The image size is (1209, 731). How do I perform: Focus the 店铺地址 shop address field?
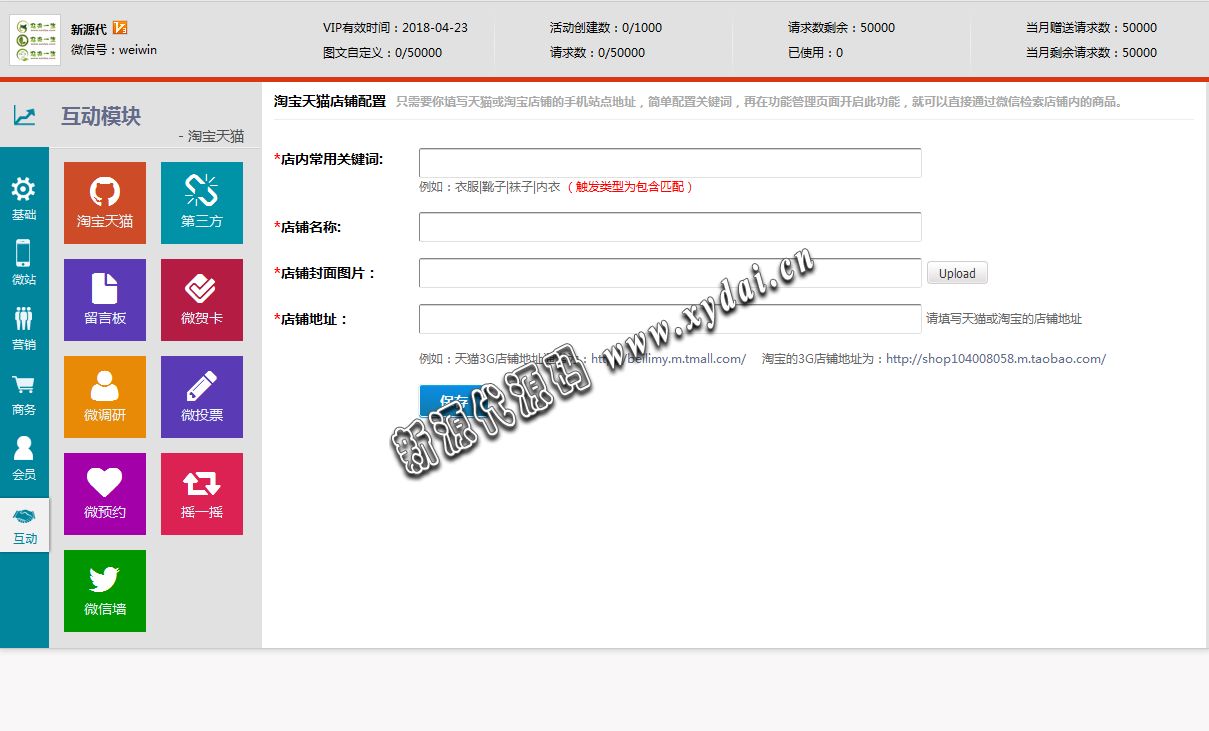(x=670, y=319)
